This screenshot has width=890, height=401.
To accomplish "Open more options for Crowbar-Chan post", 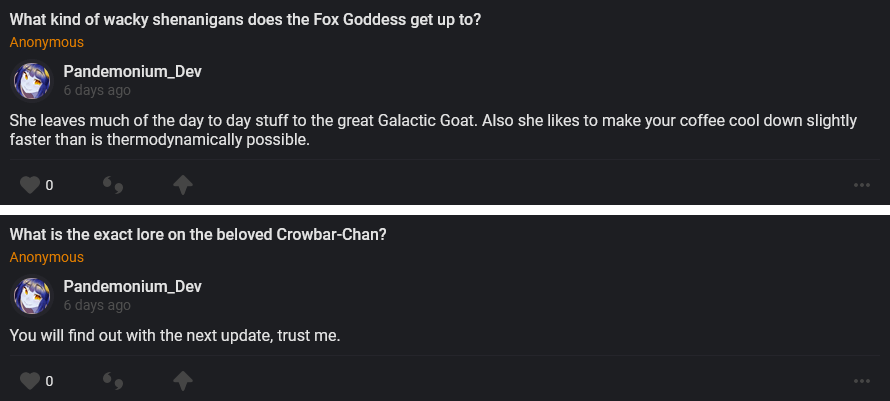I will coord(861,380).
